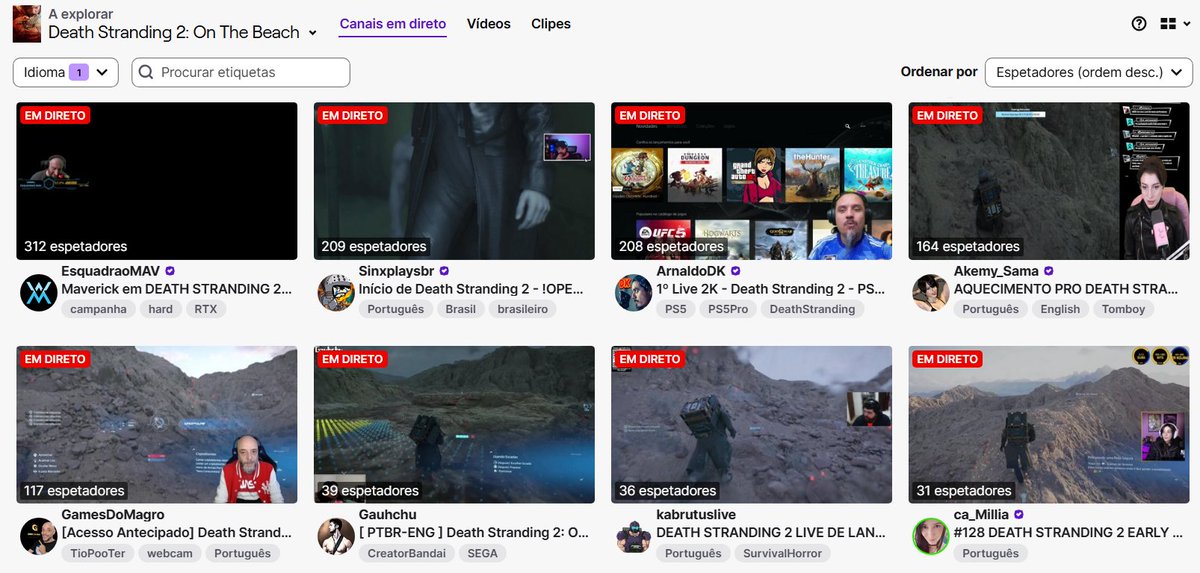Image resolution: width=1200 pixels, height=573 pixels.
Task: Open ArnaldoDK channel avatar
Action: (x=634, y=292)
